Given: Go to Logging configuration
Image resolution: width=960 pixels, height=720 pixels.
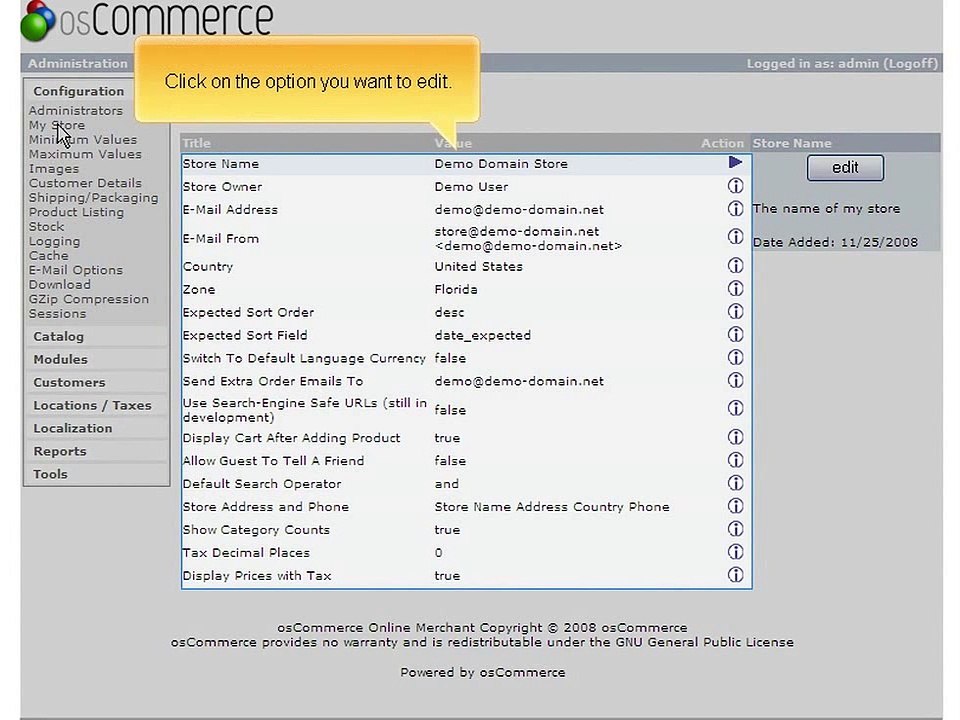Looking at the screenshot, I should [x=54, y=241].
